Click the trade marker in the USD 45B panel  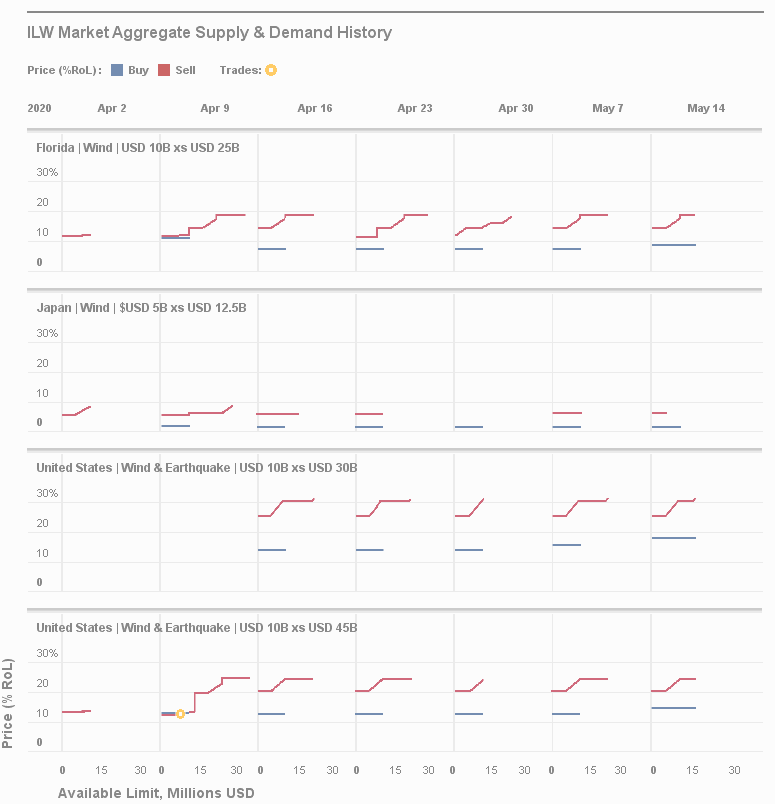180,714
